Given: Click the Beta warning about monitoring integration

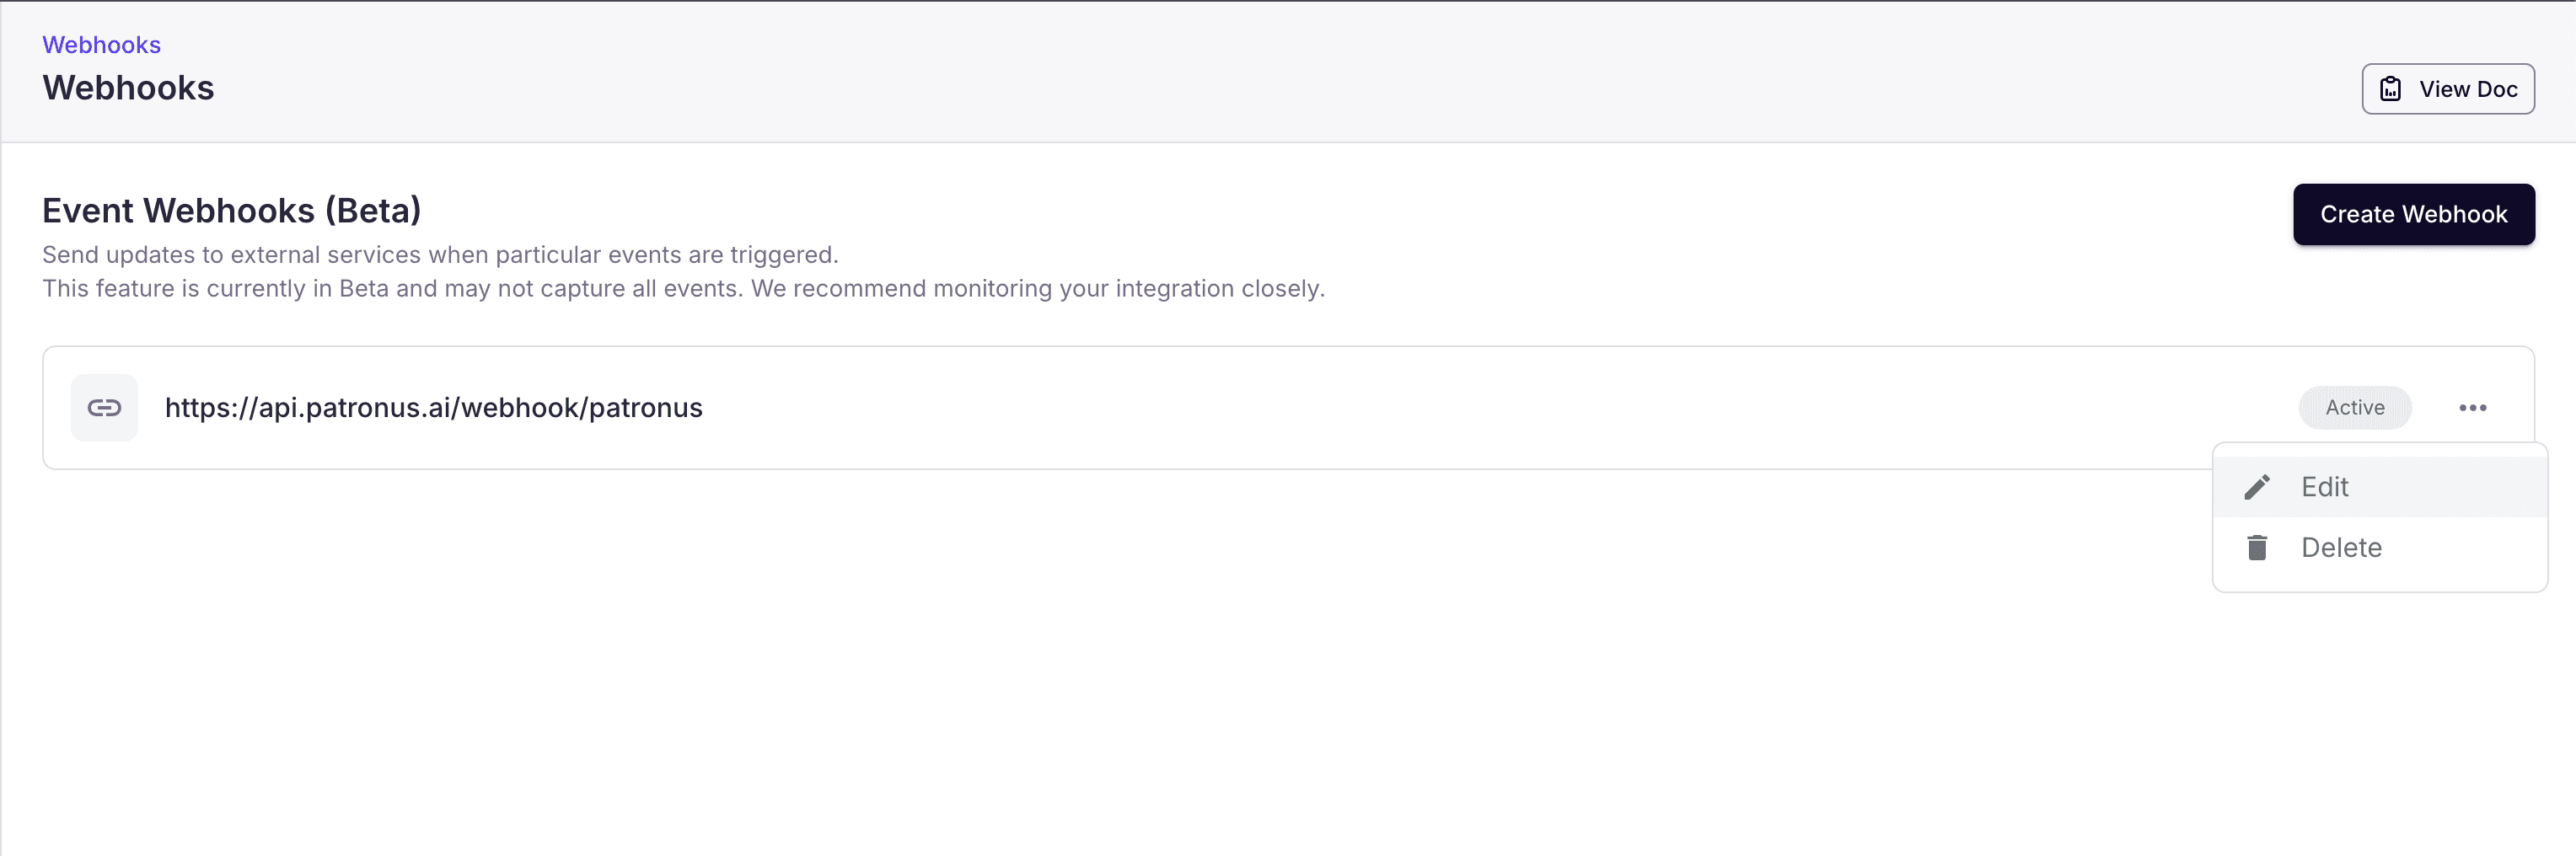Looking at the screenshot, I should [683, 289].
